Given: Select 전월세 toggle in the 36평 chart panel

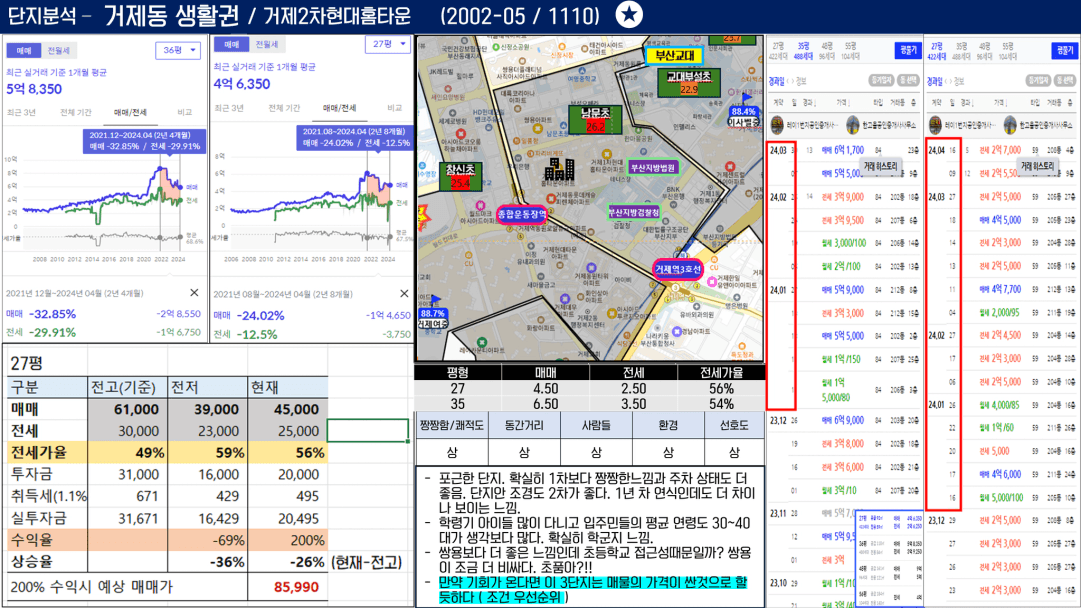Looking at the screenshot, I should coord(58,51).
